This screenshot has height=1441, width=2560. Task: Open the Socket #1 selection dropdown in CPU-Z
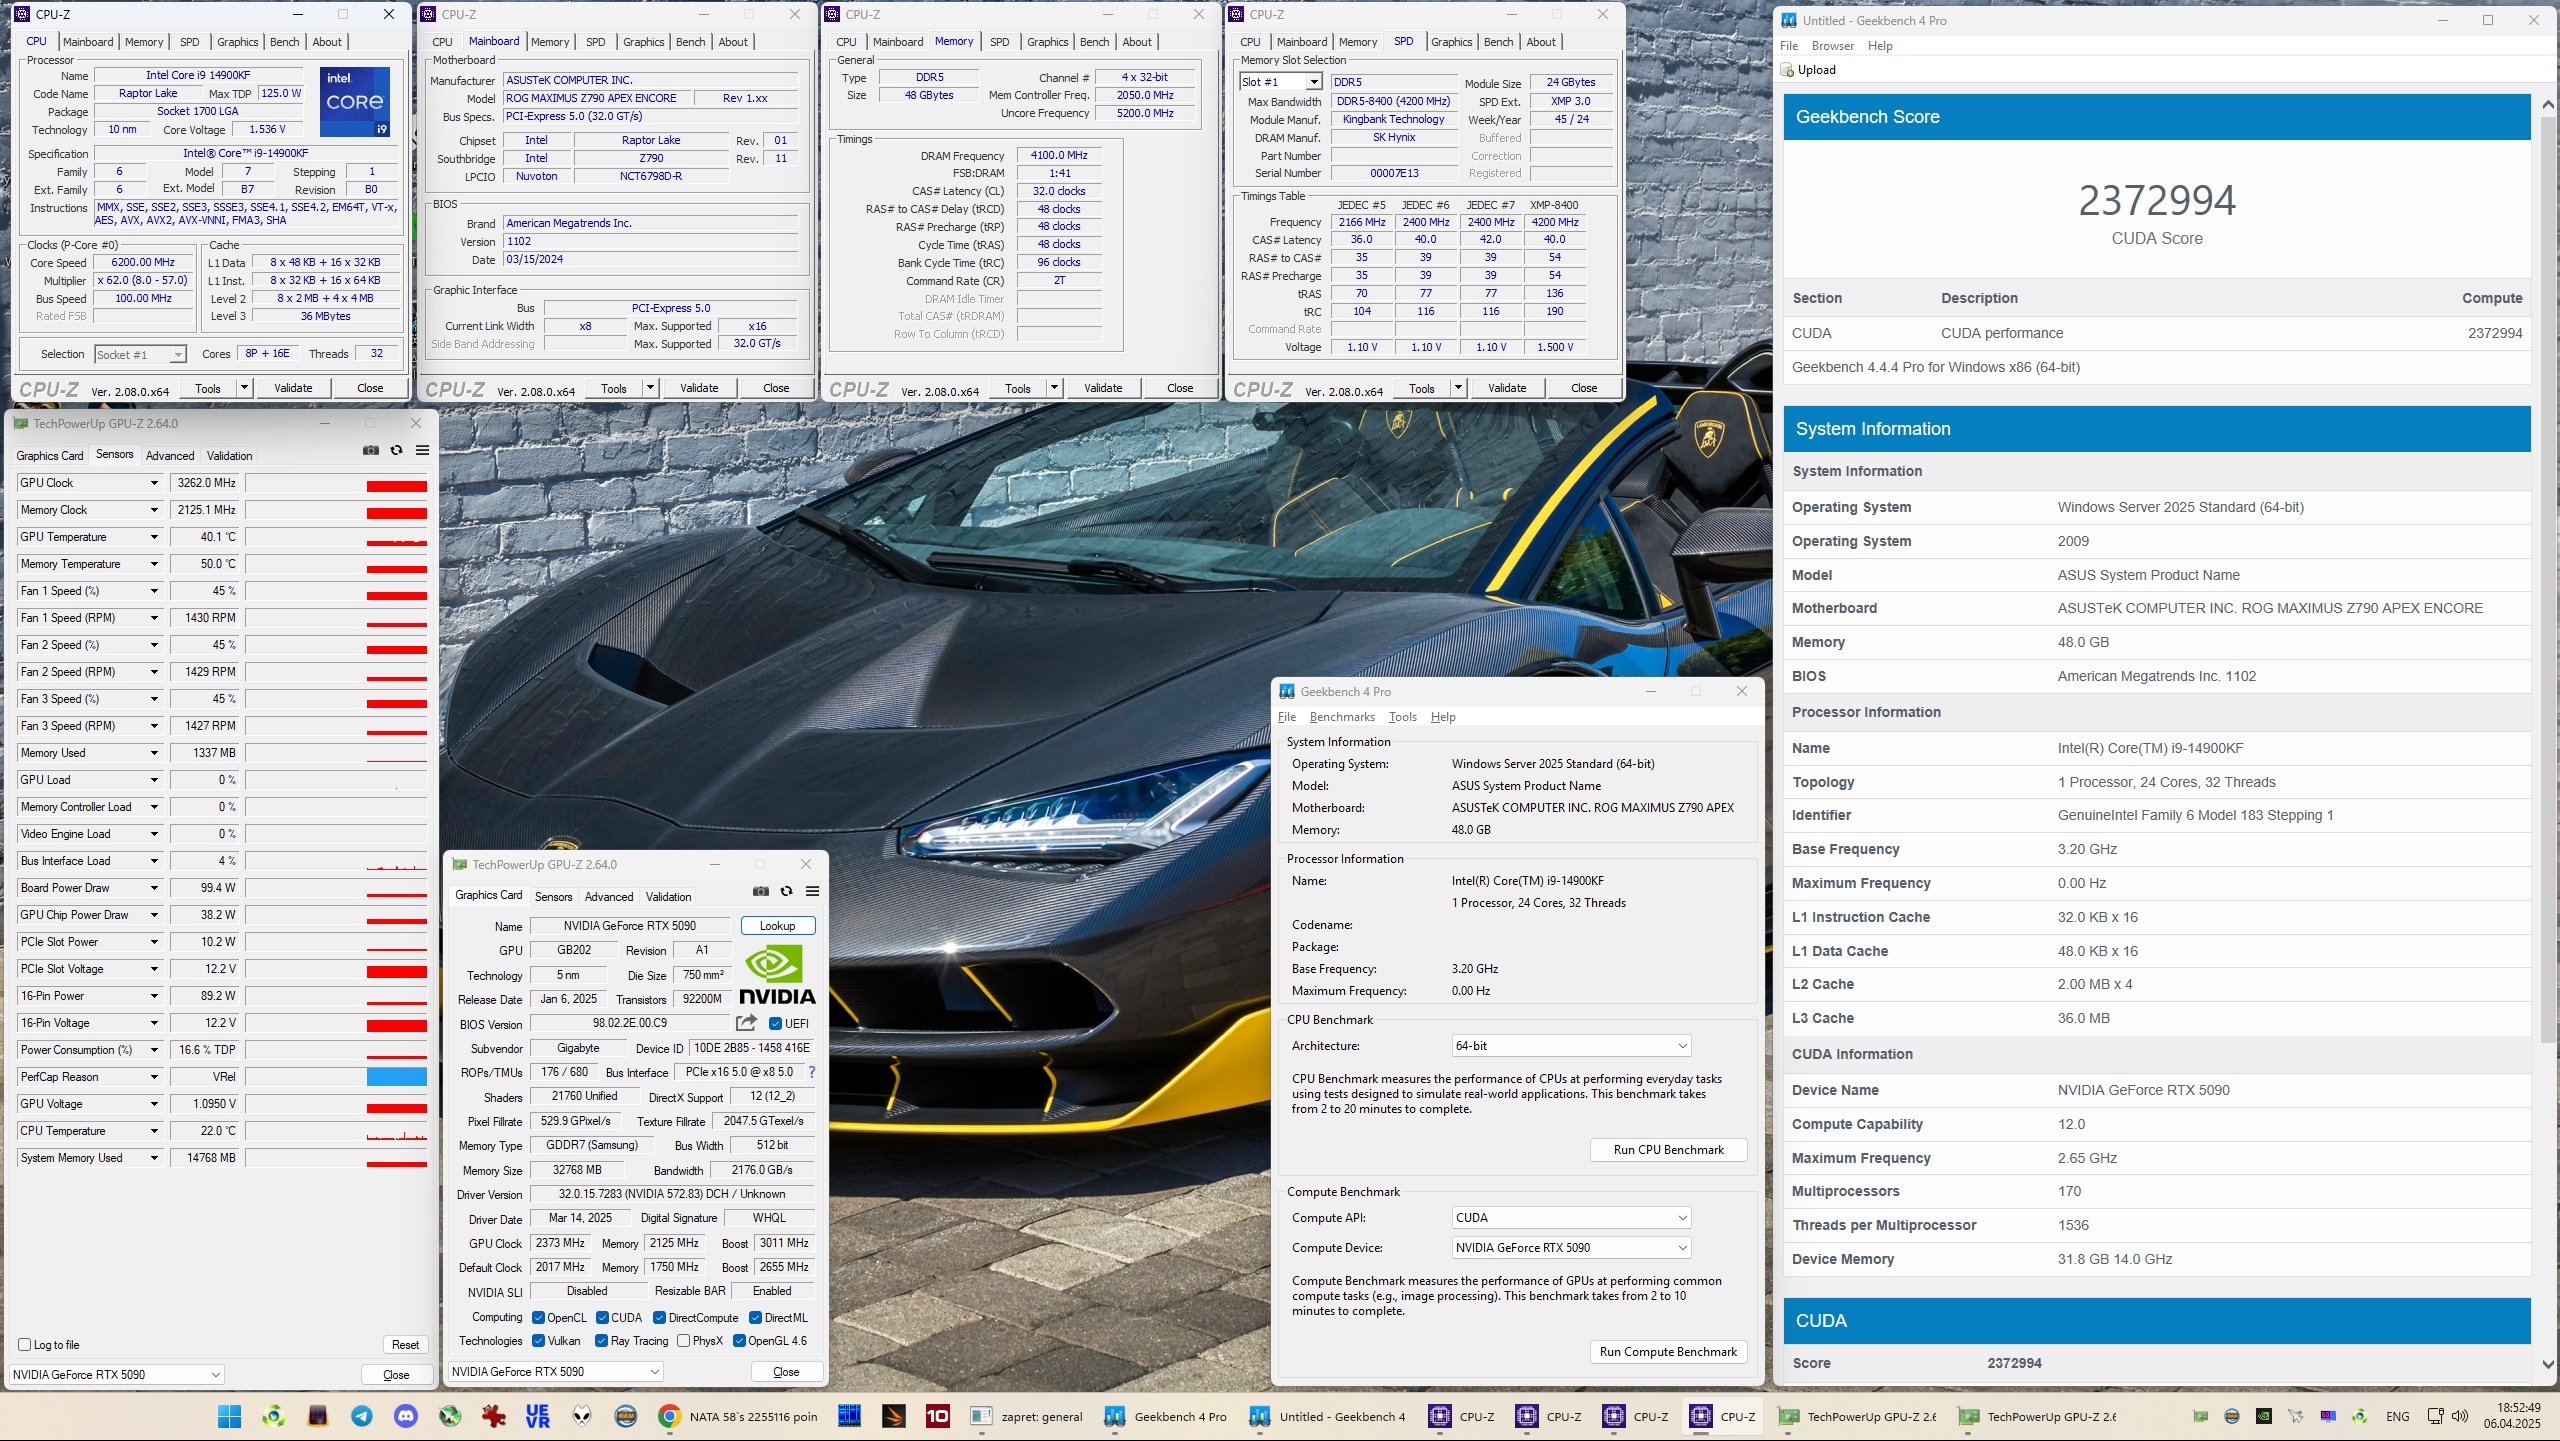pyautogui.click(x=140, y=355)
